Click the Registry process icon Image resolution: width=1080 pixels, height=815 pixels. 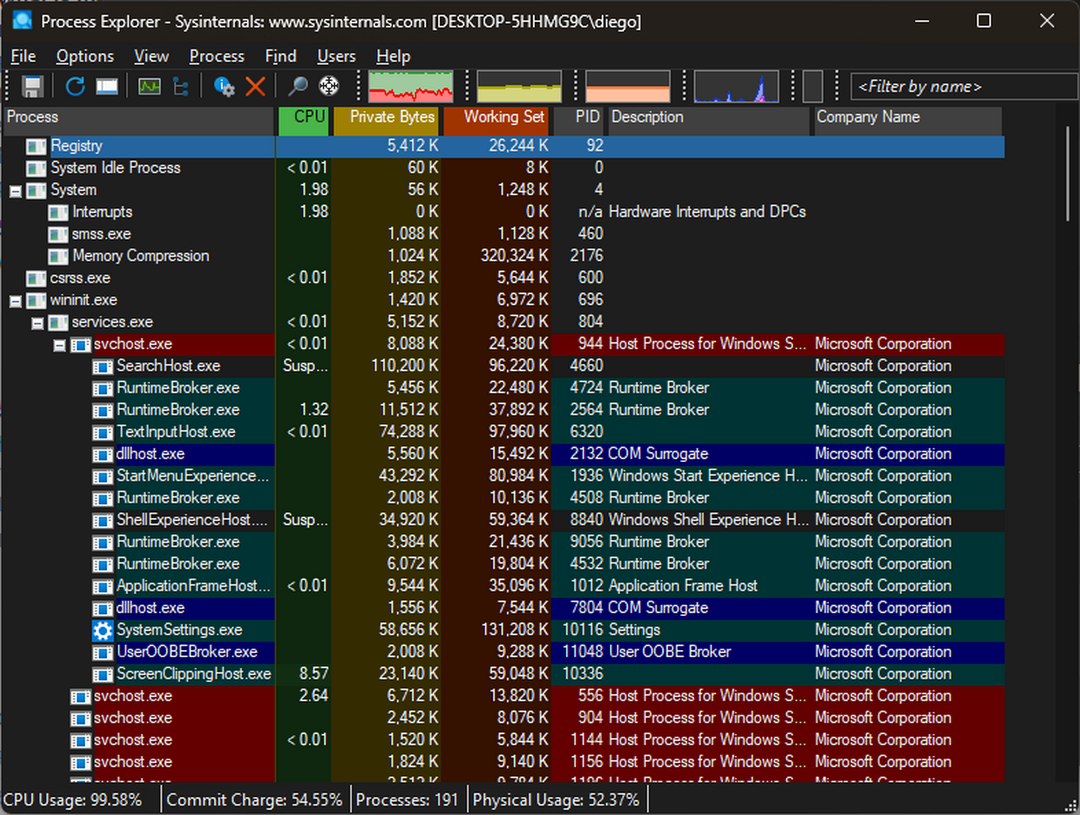pyautogui.click(x=36, y=146)
